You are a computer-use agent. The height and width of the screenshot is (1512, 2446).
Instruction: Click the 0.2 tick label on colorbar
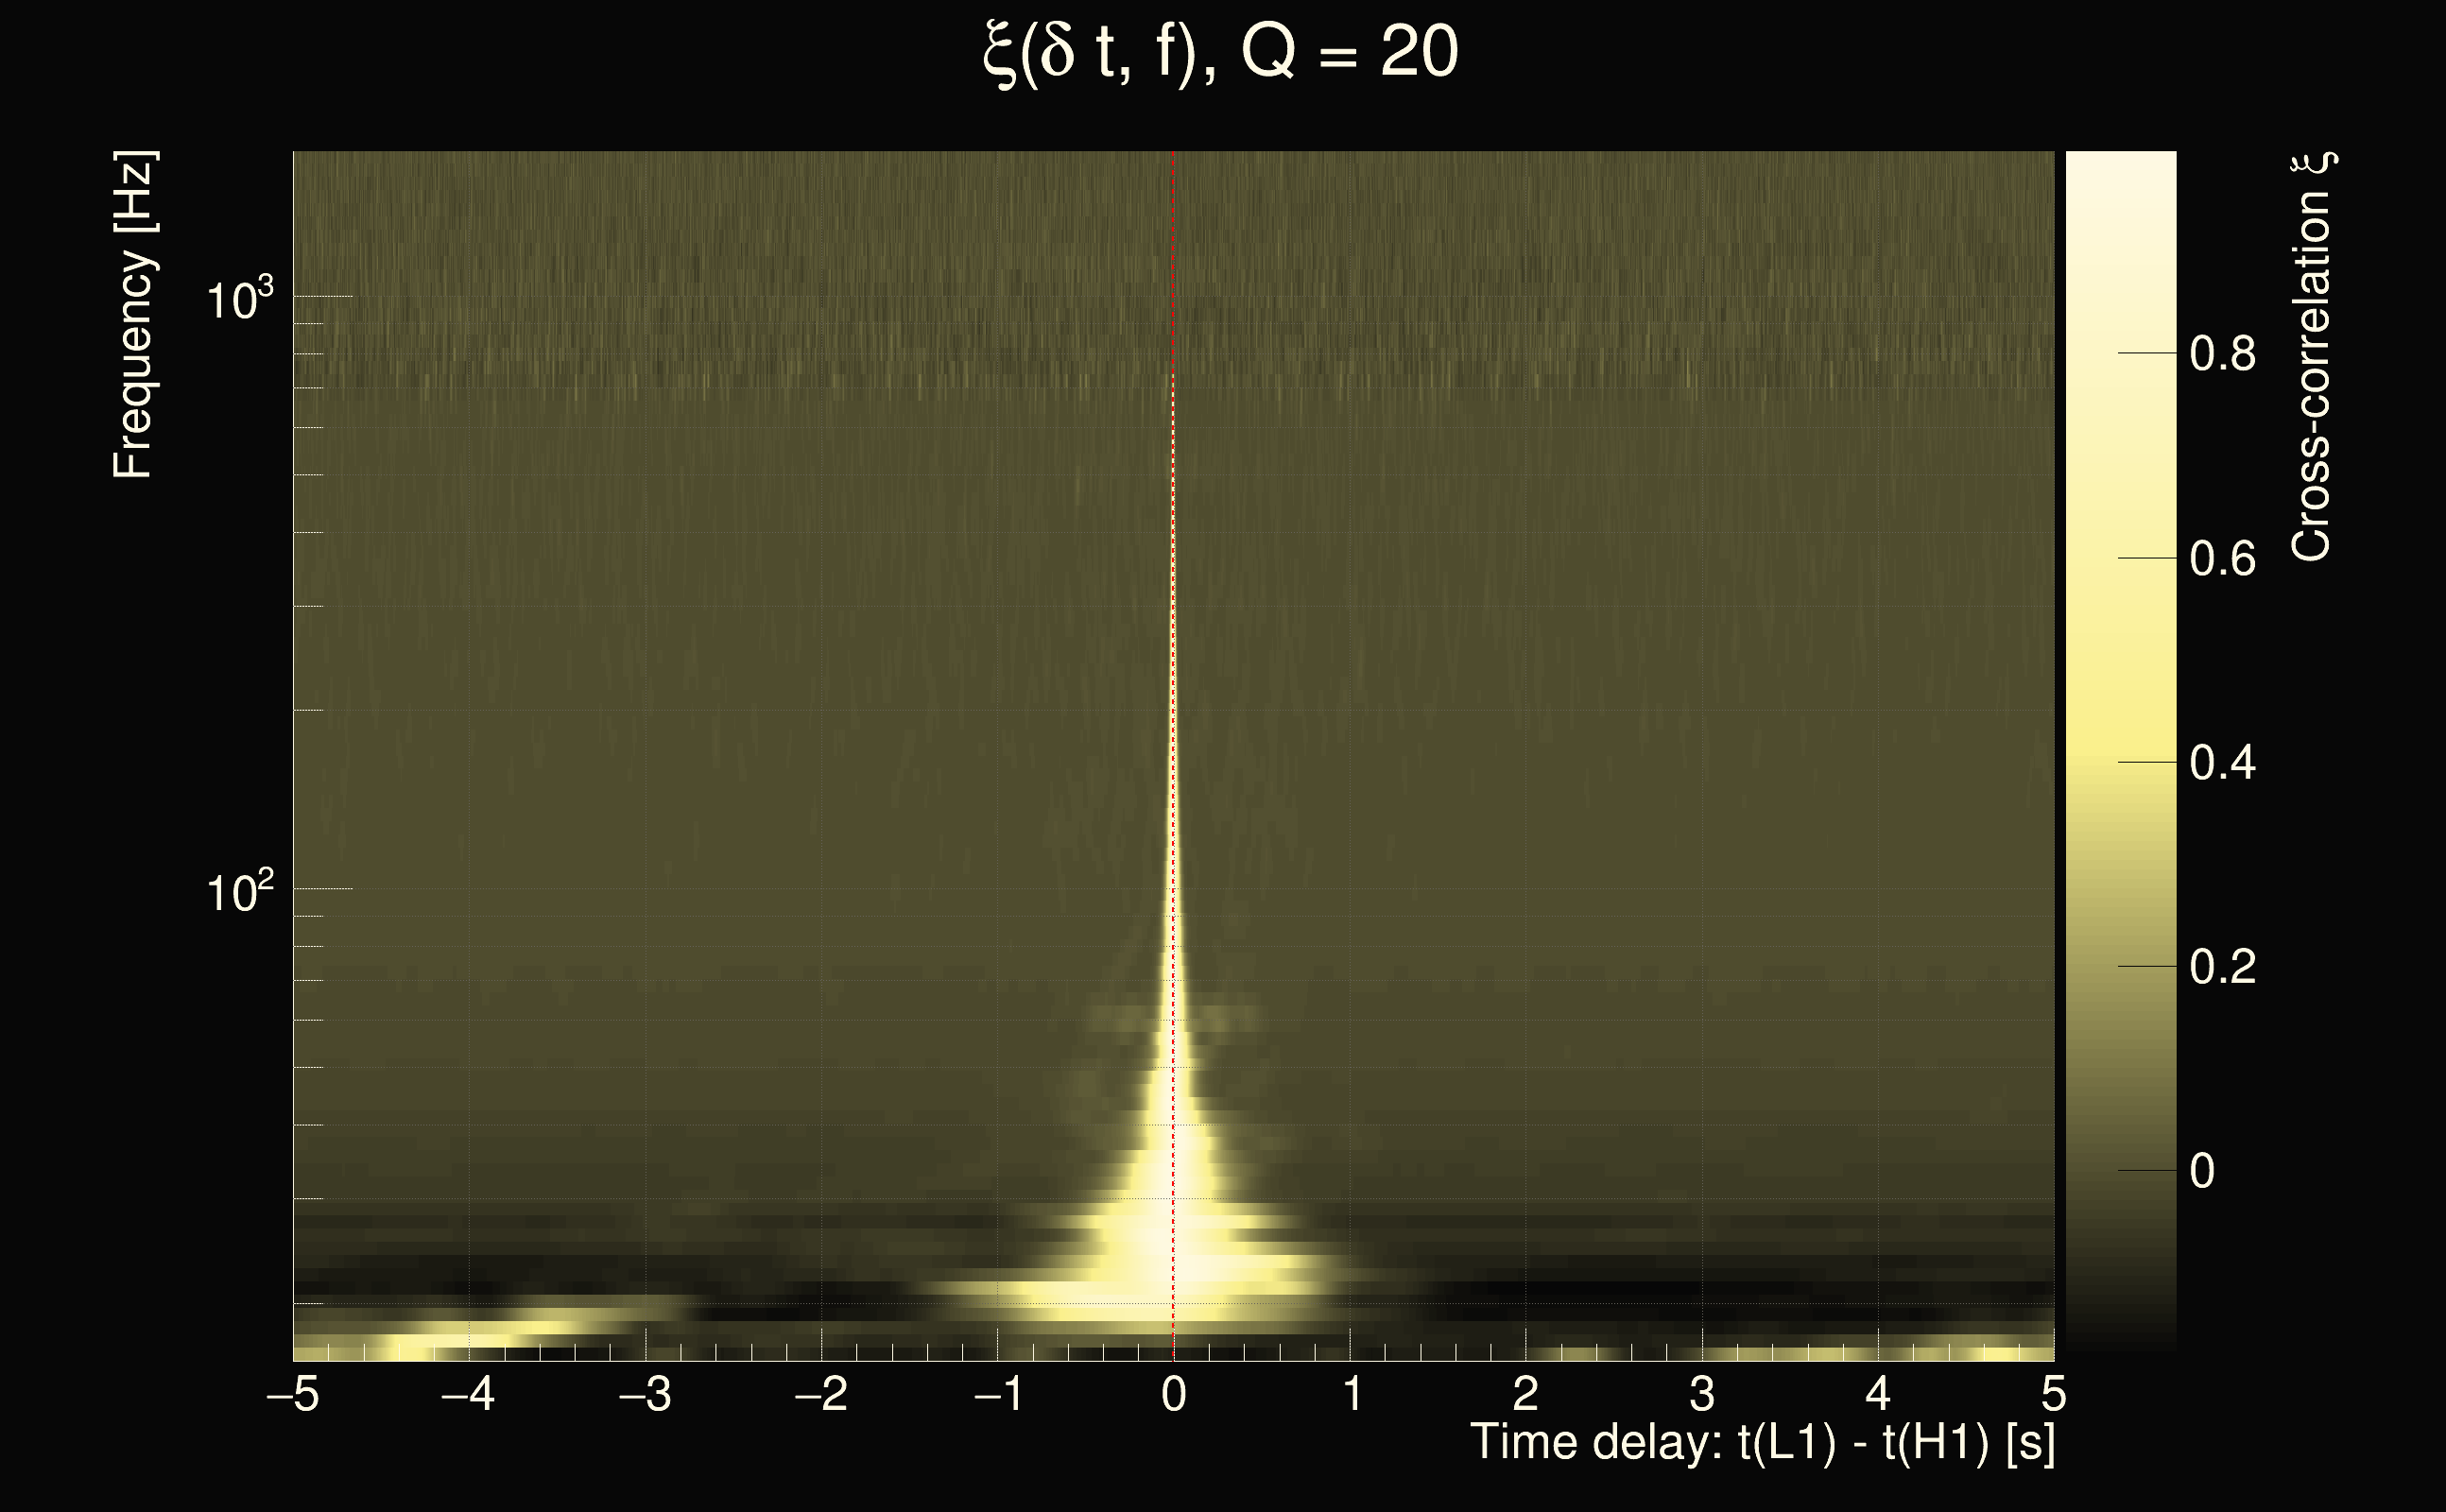2222,967
